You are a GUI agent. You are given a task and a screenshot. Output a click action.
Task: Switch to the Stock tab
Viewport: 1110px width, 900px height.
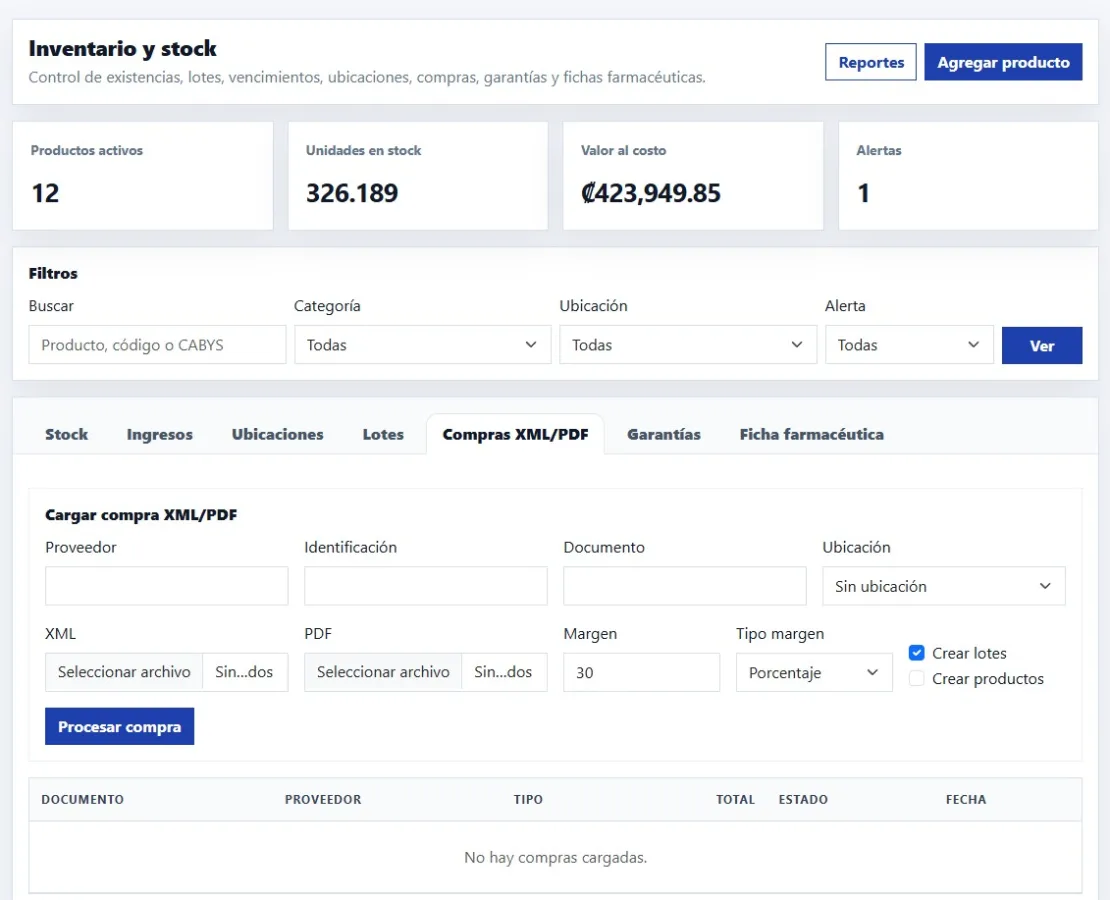tap(67, 434)
